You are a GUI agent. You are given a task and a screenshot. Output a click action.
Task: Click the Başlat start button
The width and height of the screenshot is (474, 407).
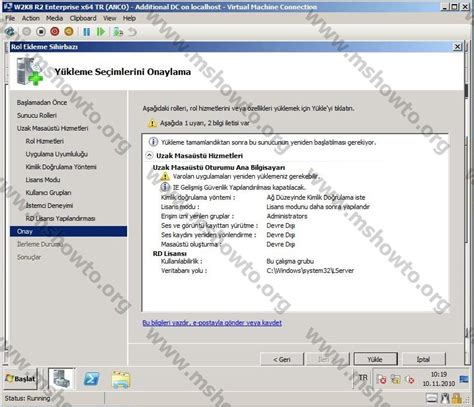pos(20,379)
